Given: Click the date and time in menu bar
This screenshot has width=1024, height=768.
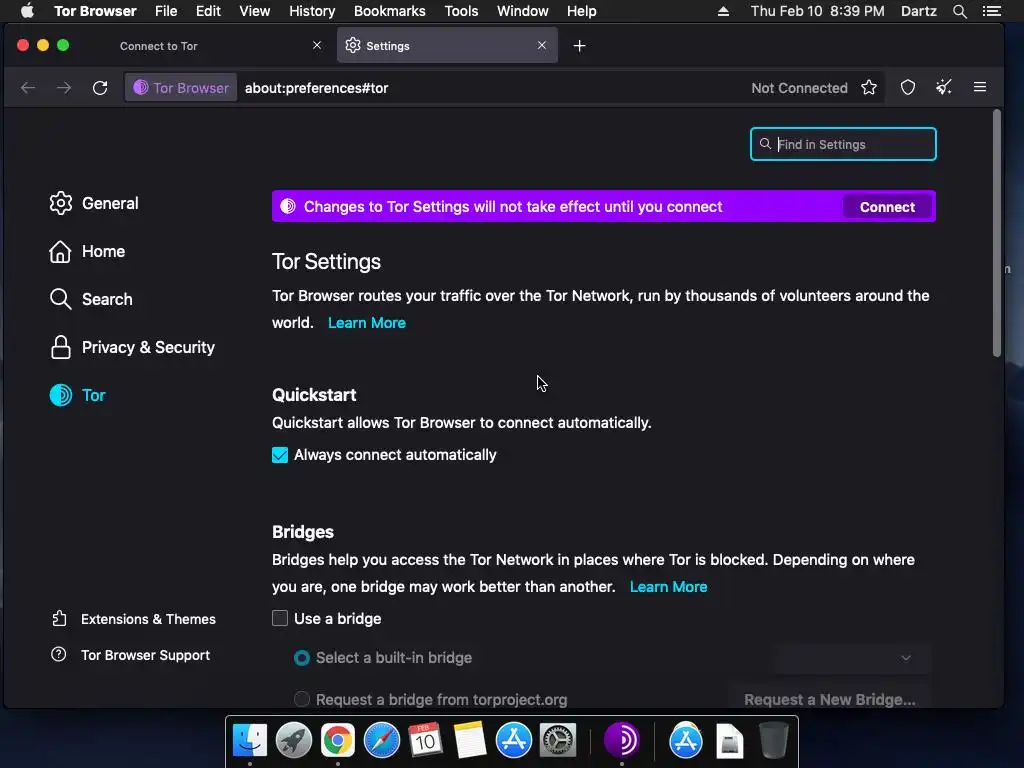Looking at the screenshot, I should point(817,11).
